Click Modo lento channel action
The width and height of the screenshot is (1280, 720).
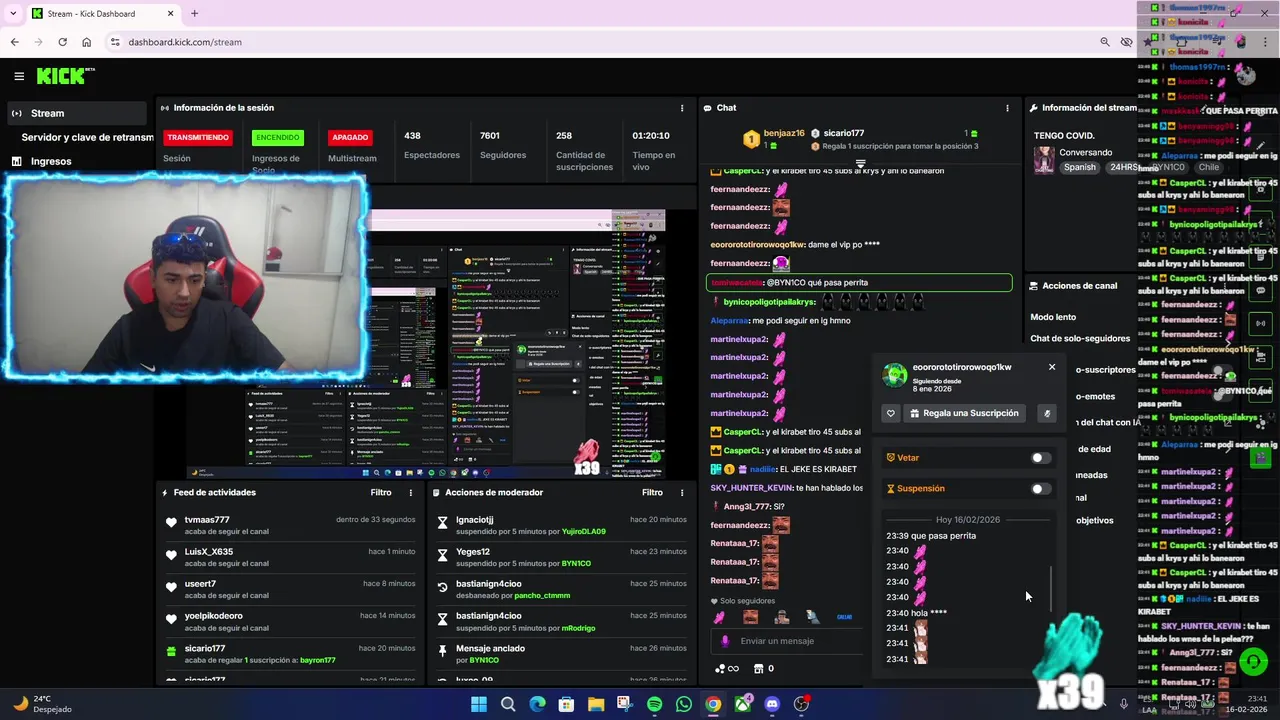[1053, 317]
